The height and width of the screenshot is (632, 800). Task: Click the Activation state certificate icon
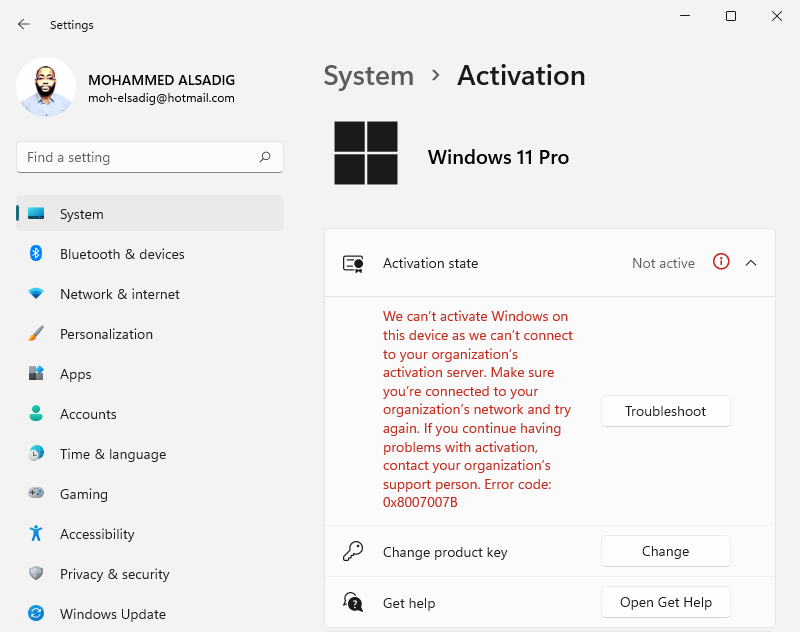tap(353, 264)
